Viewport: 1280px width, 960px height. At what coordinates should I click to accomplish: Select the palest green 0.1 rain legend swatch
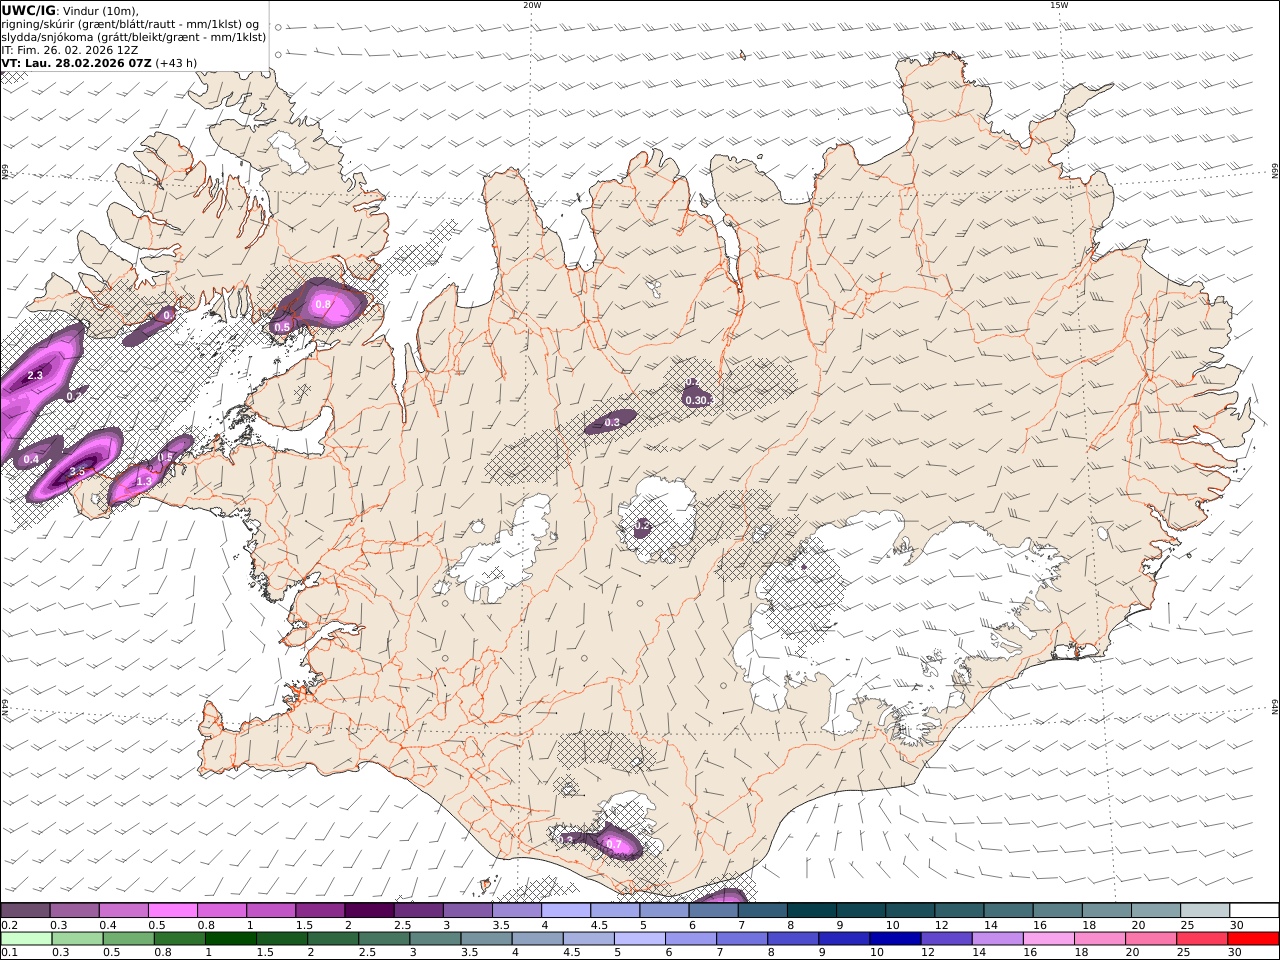coord(26,938)
